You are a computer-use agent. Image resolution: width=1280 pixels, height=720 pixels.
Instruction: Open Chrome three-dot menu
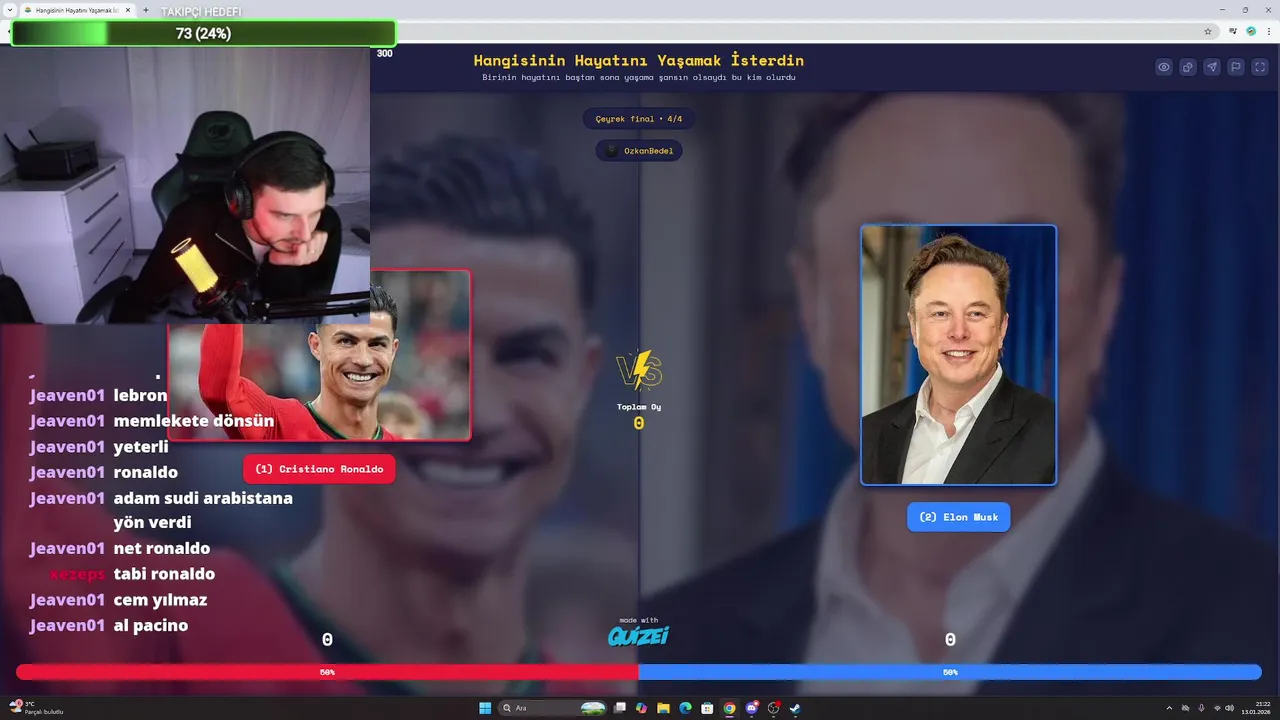1269,31
